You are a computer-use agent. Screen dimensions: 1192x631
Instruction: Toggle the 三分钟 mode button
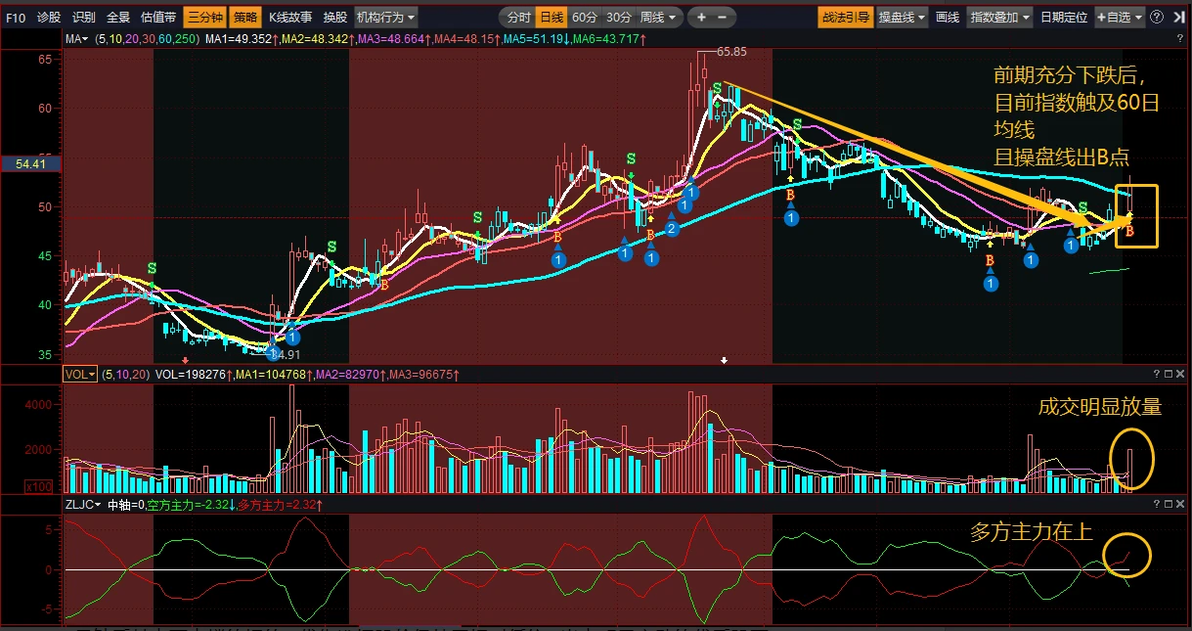(204, 17)
